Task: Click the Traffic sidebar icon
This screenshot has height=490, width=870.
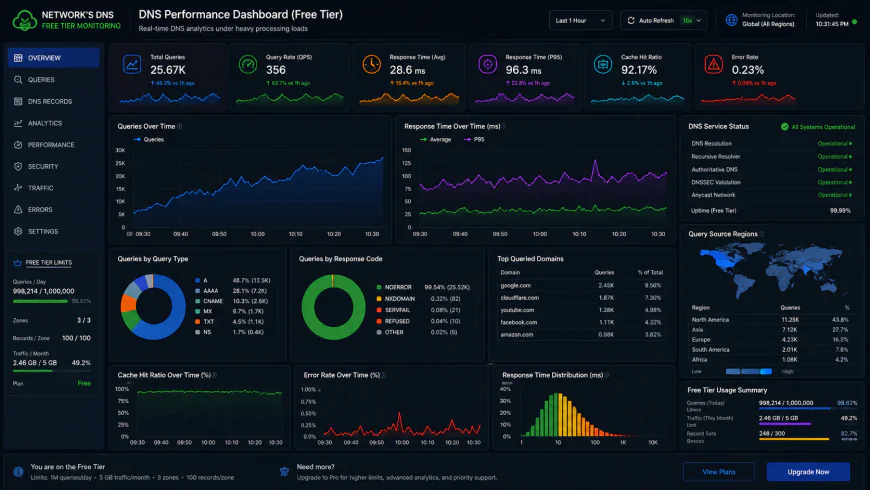Action: 18,188
